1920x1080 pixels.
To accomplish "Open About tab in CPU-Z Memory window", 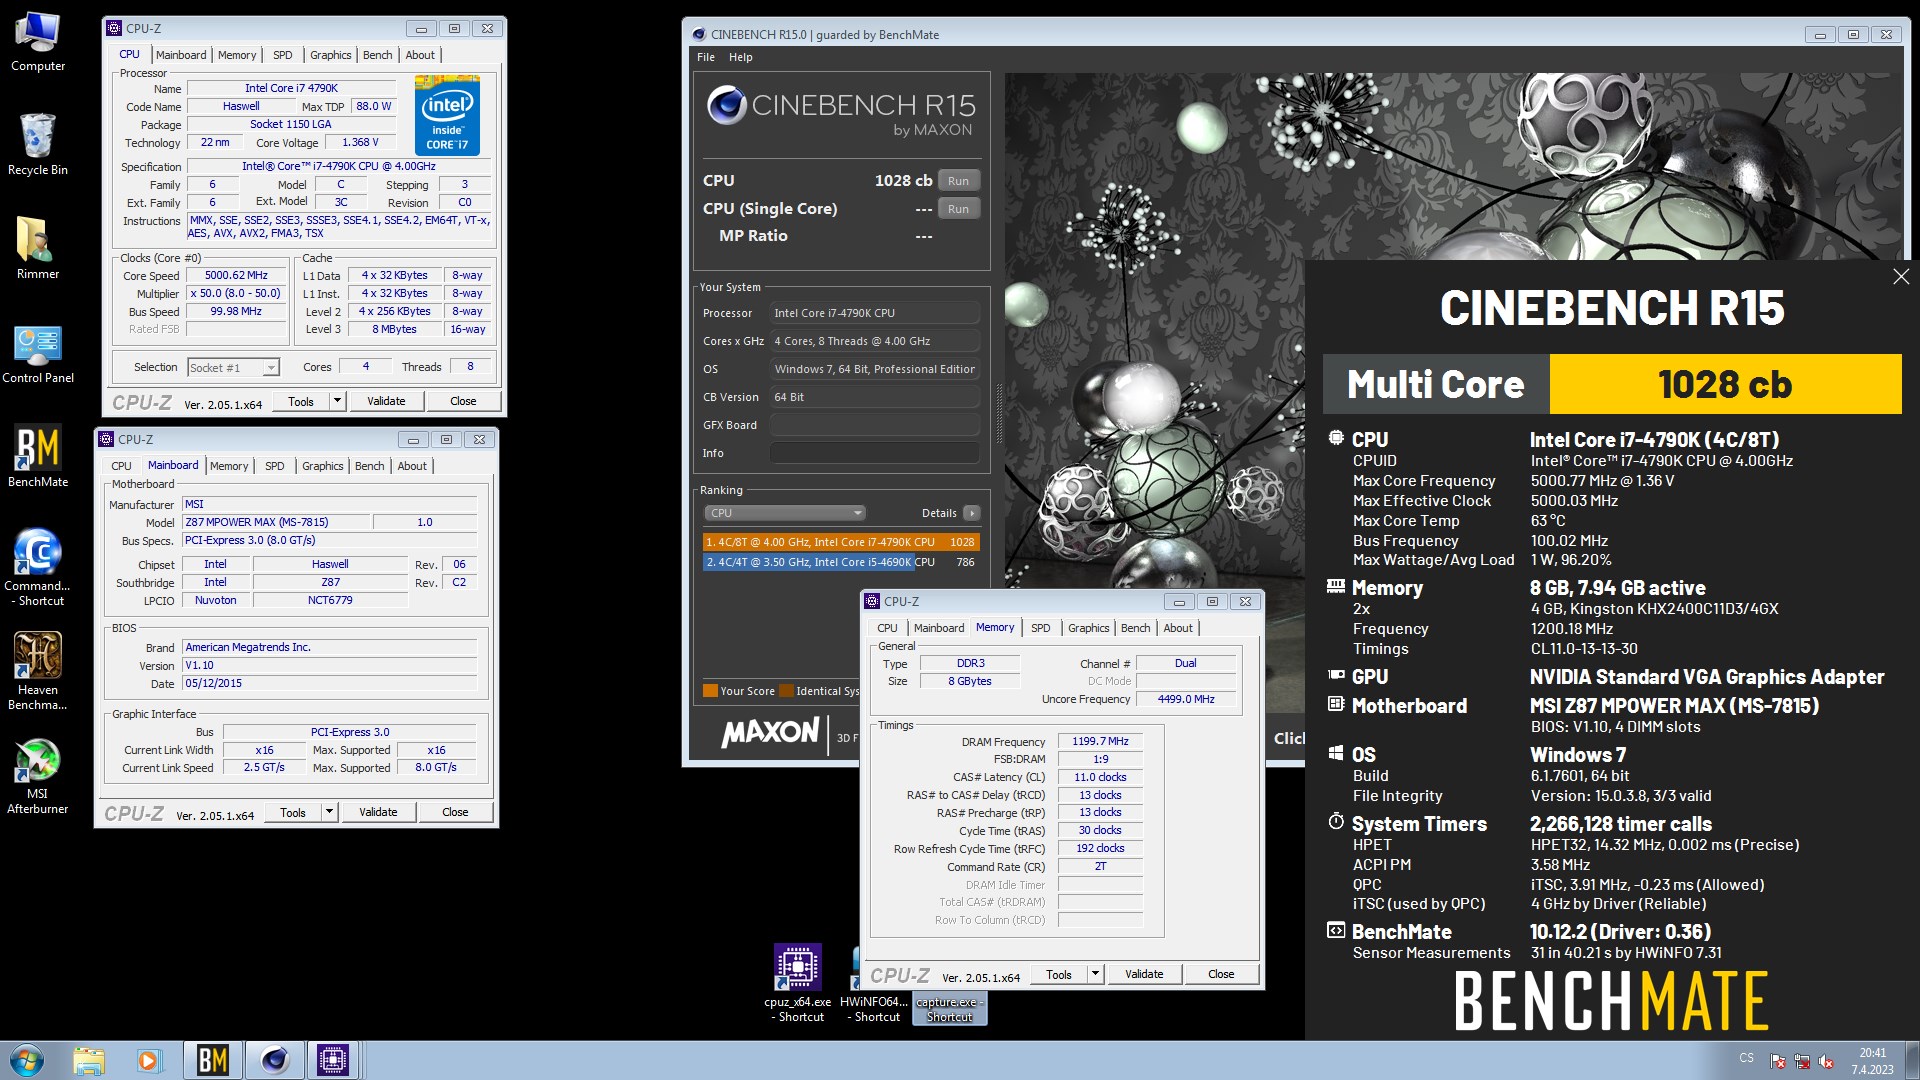I will pyautogui.click(x=1178, y=628).
